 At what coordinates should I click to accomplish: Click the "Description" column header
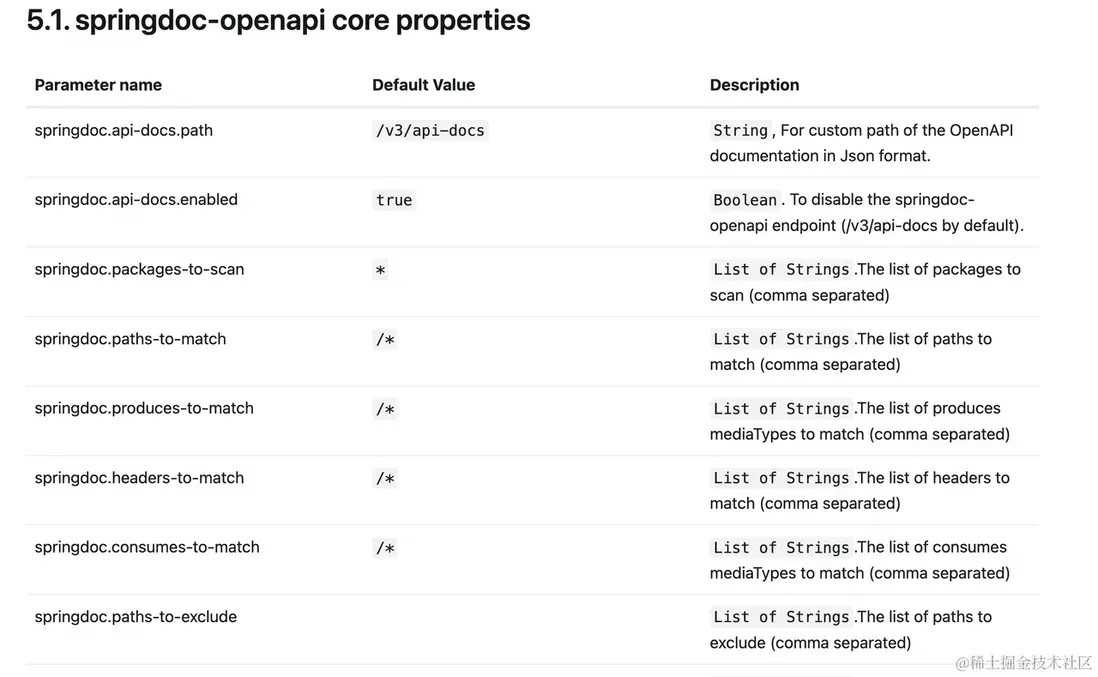coord(754,85)
